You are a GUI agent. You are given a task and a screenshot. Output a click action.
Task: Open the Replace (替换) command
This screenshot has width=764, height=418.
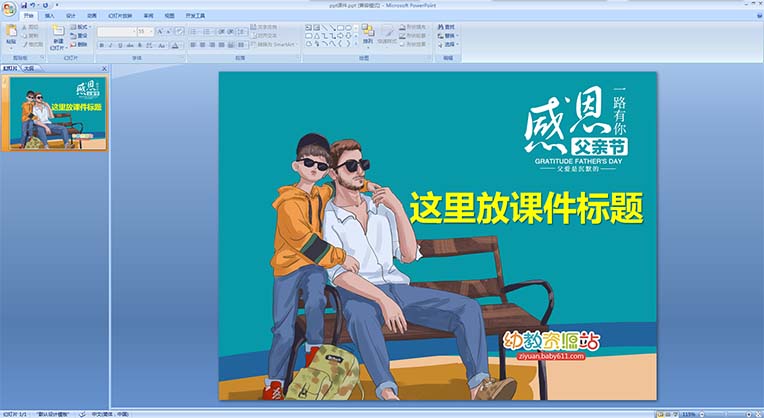point(448,36)
